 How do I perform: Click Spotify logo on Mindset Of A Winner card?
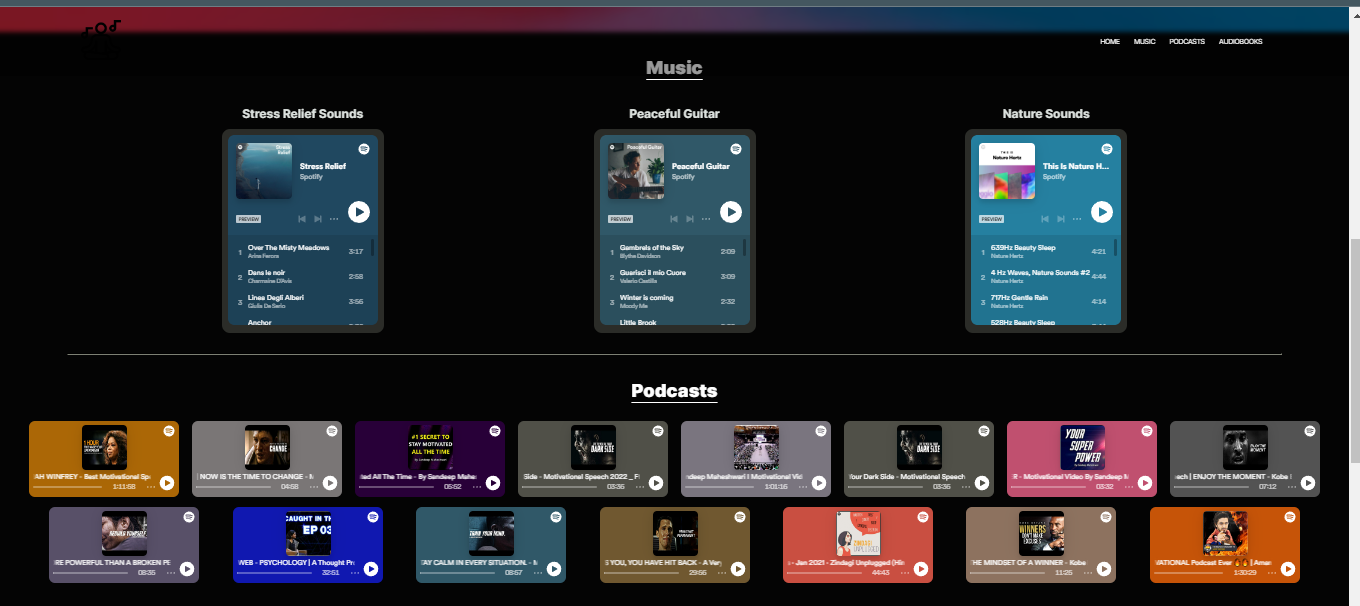coord(1106,516)
